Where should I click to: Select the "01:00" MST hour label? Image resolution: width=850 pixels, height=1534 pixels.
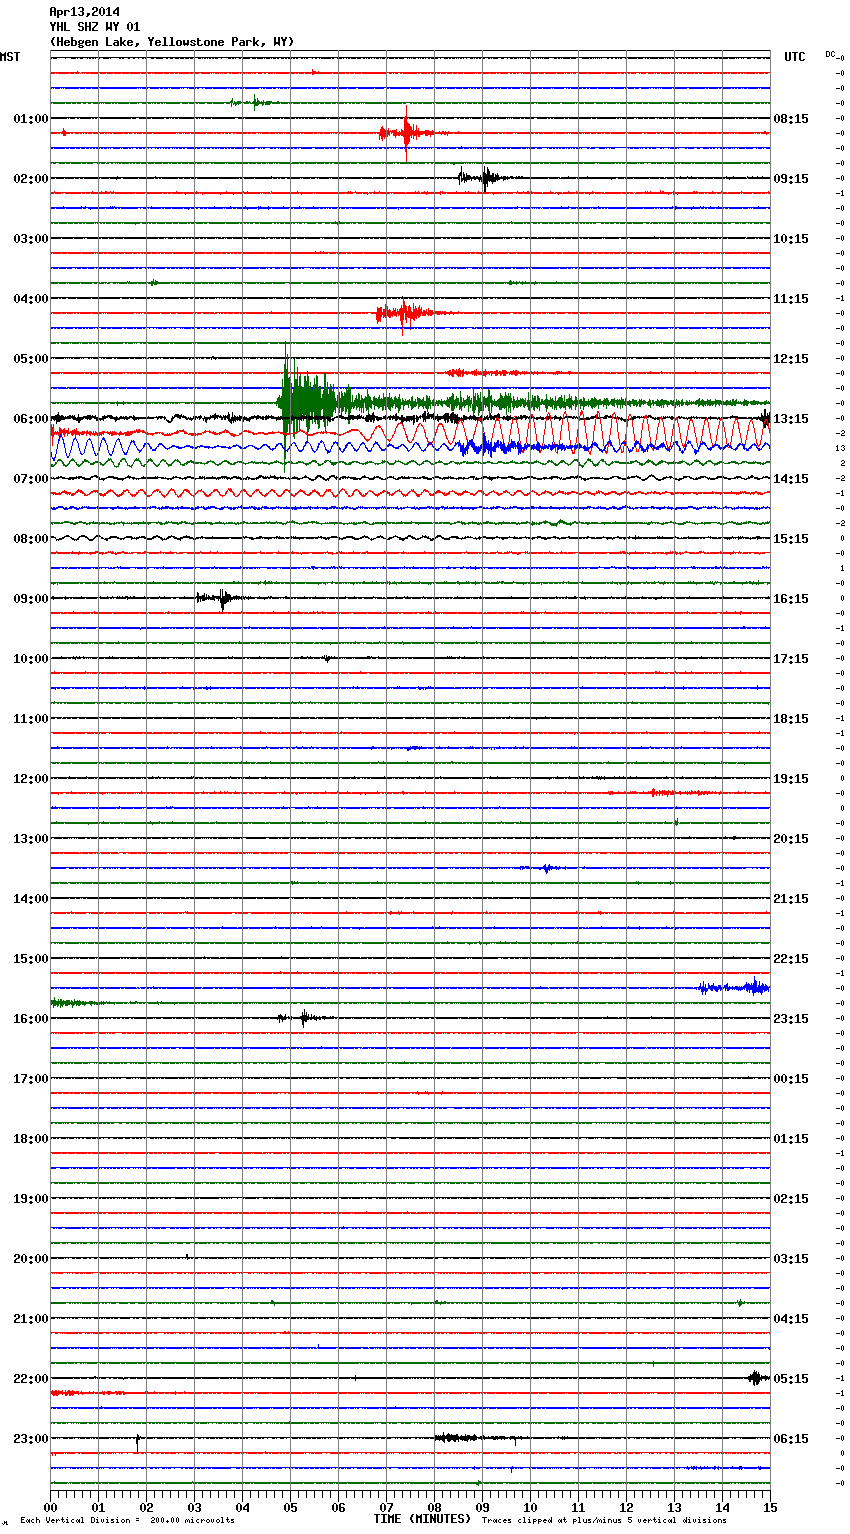click(31, 119)
